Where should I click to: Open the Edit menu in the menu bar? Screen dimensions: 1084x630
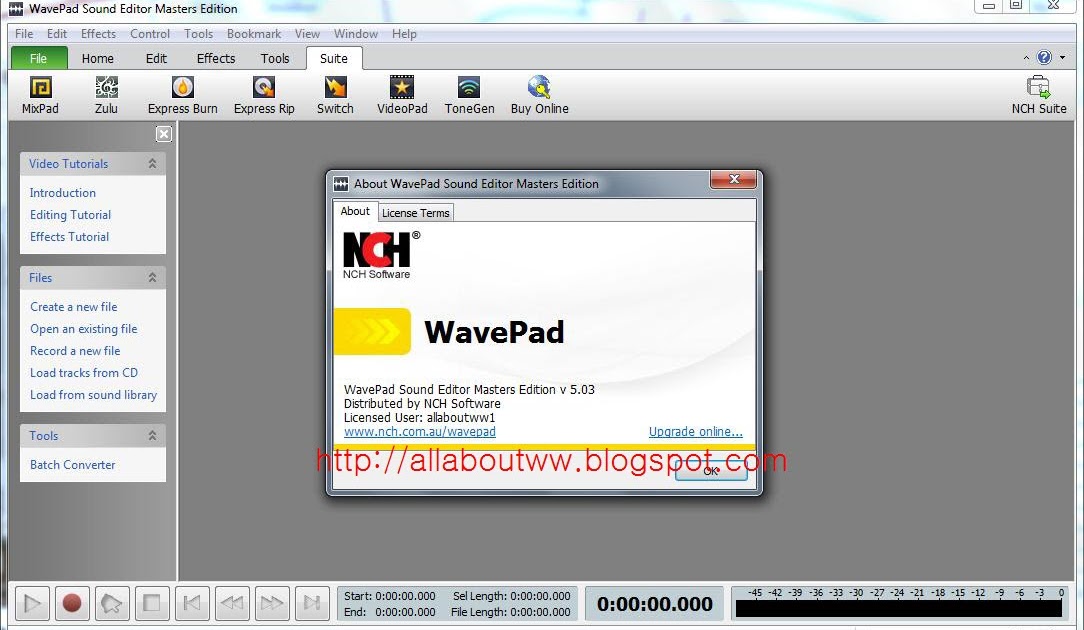point(57,34)
